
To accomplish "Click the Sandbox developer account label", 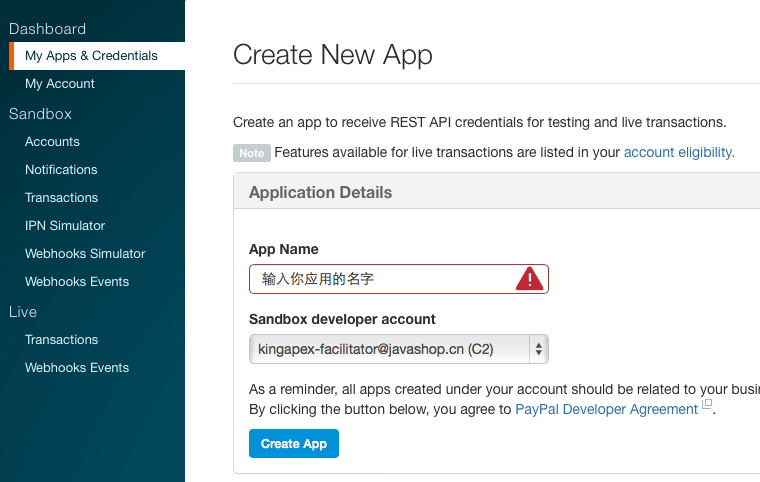I will coord(342,319).
